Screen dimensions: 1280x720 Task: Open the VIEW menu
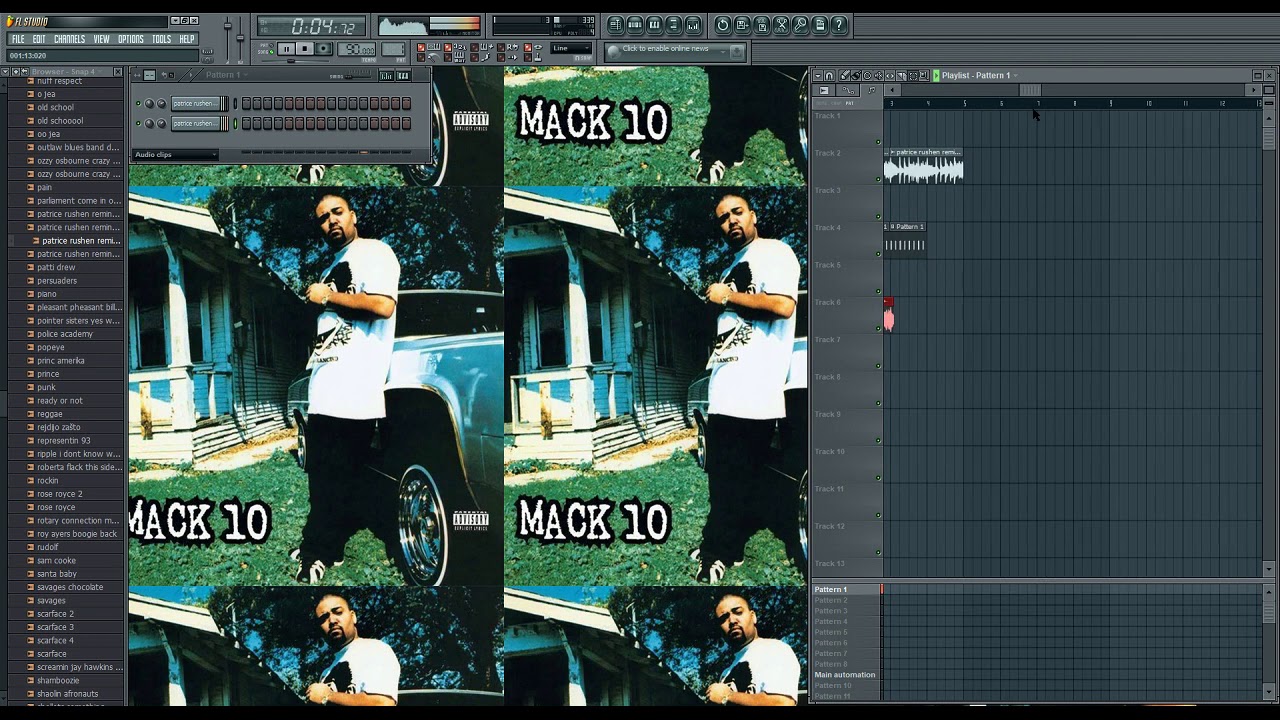tap(102, 39)
